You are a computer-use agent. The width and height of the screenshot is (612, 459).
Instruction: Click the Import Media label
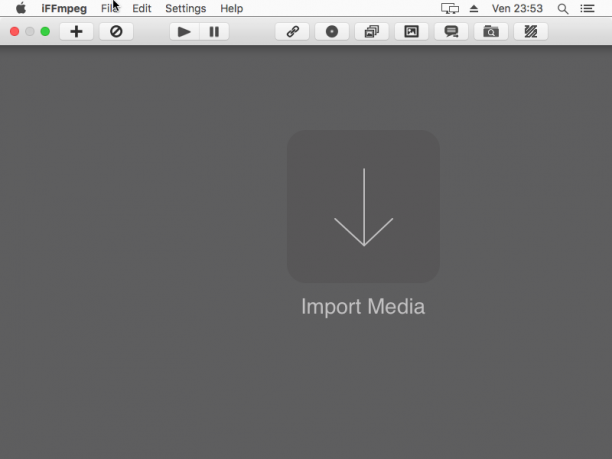point(363,307)
